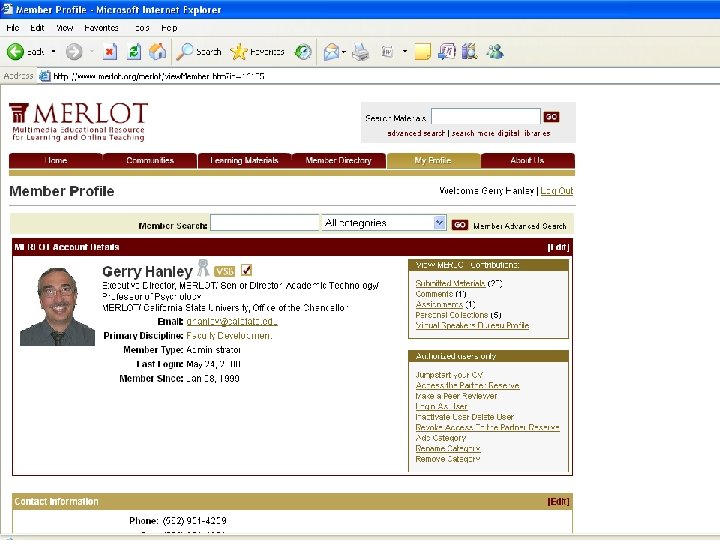The image size is (720, 540).
Task: Expand the Edit button dropdown arrow
Action: click(x=405, y=51)
